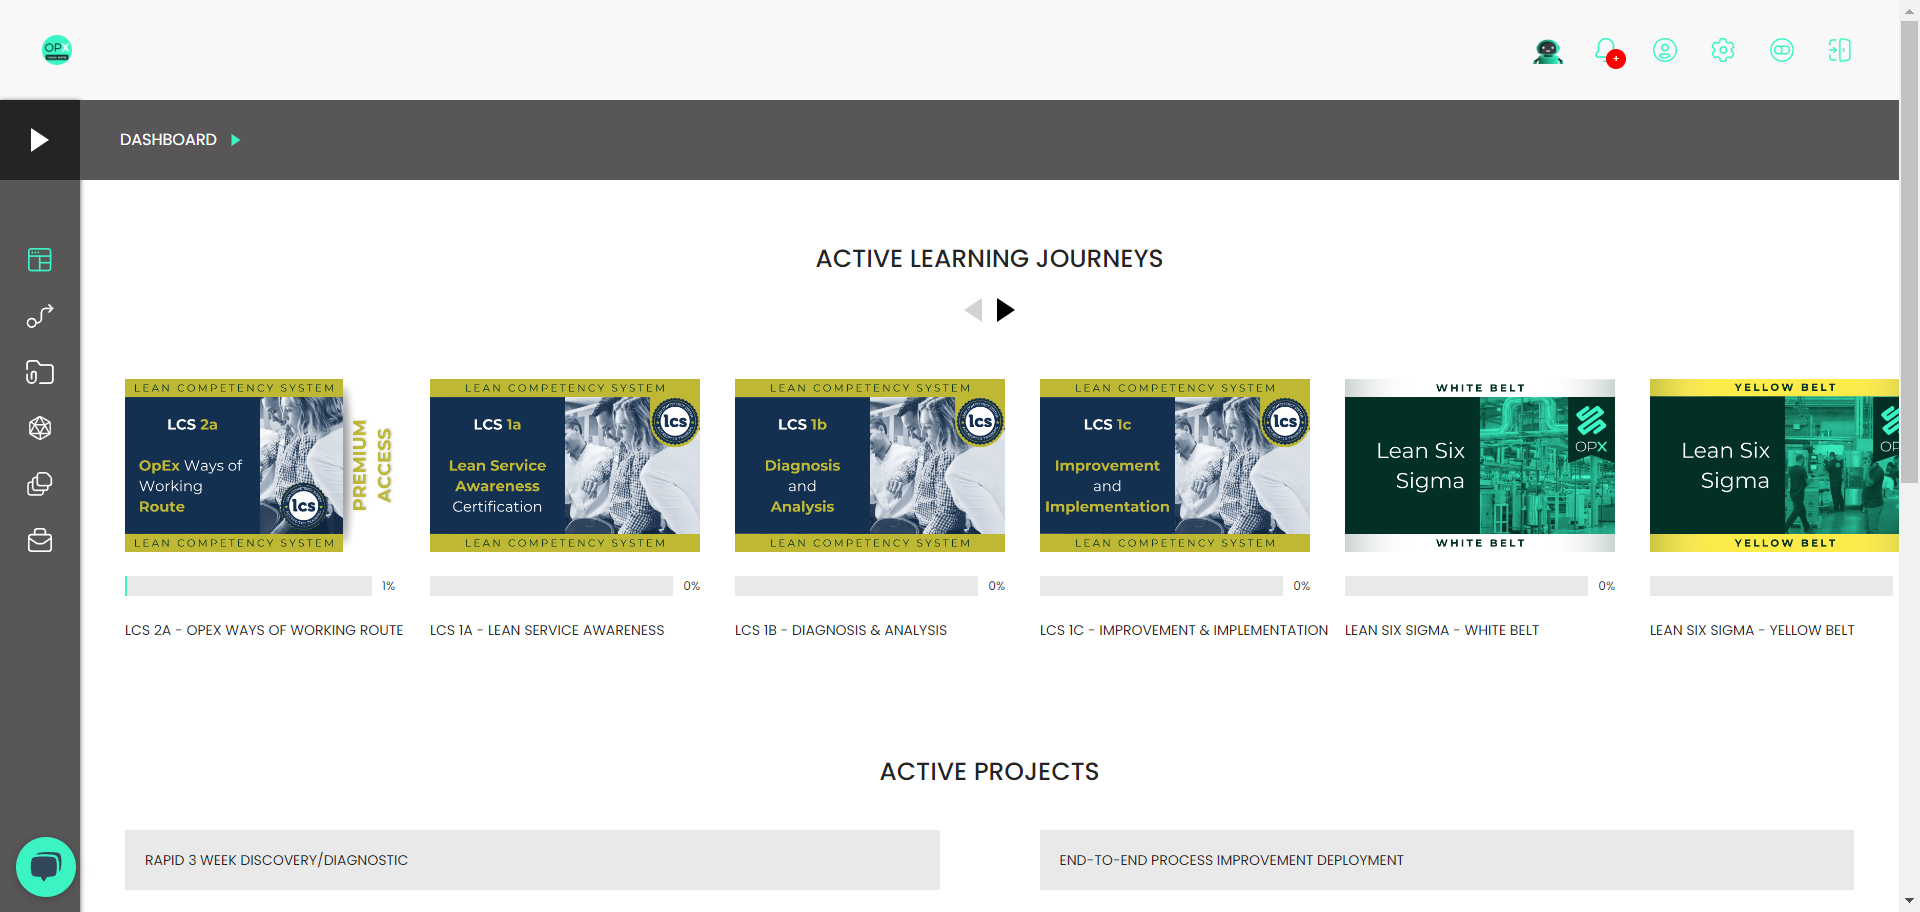Click the Dashboard breadcrumb
The image size is (1920, 912).
pos(168,140)
